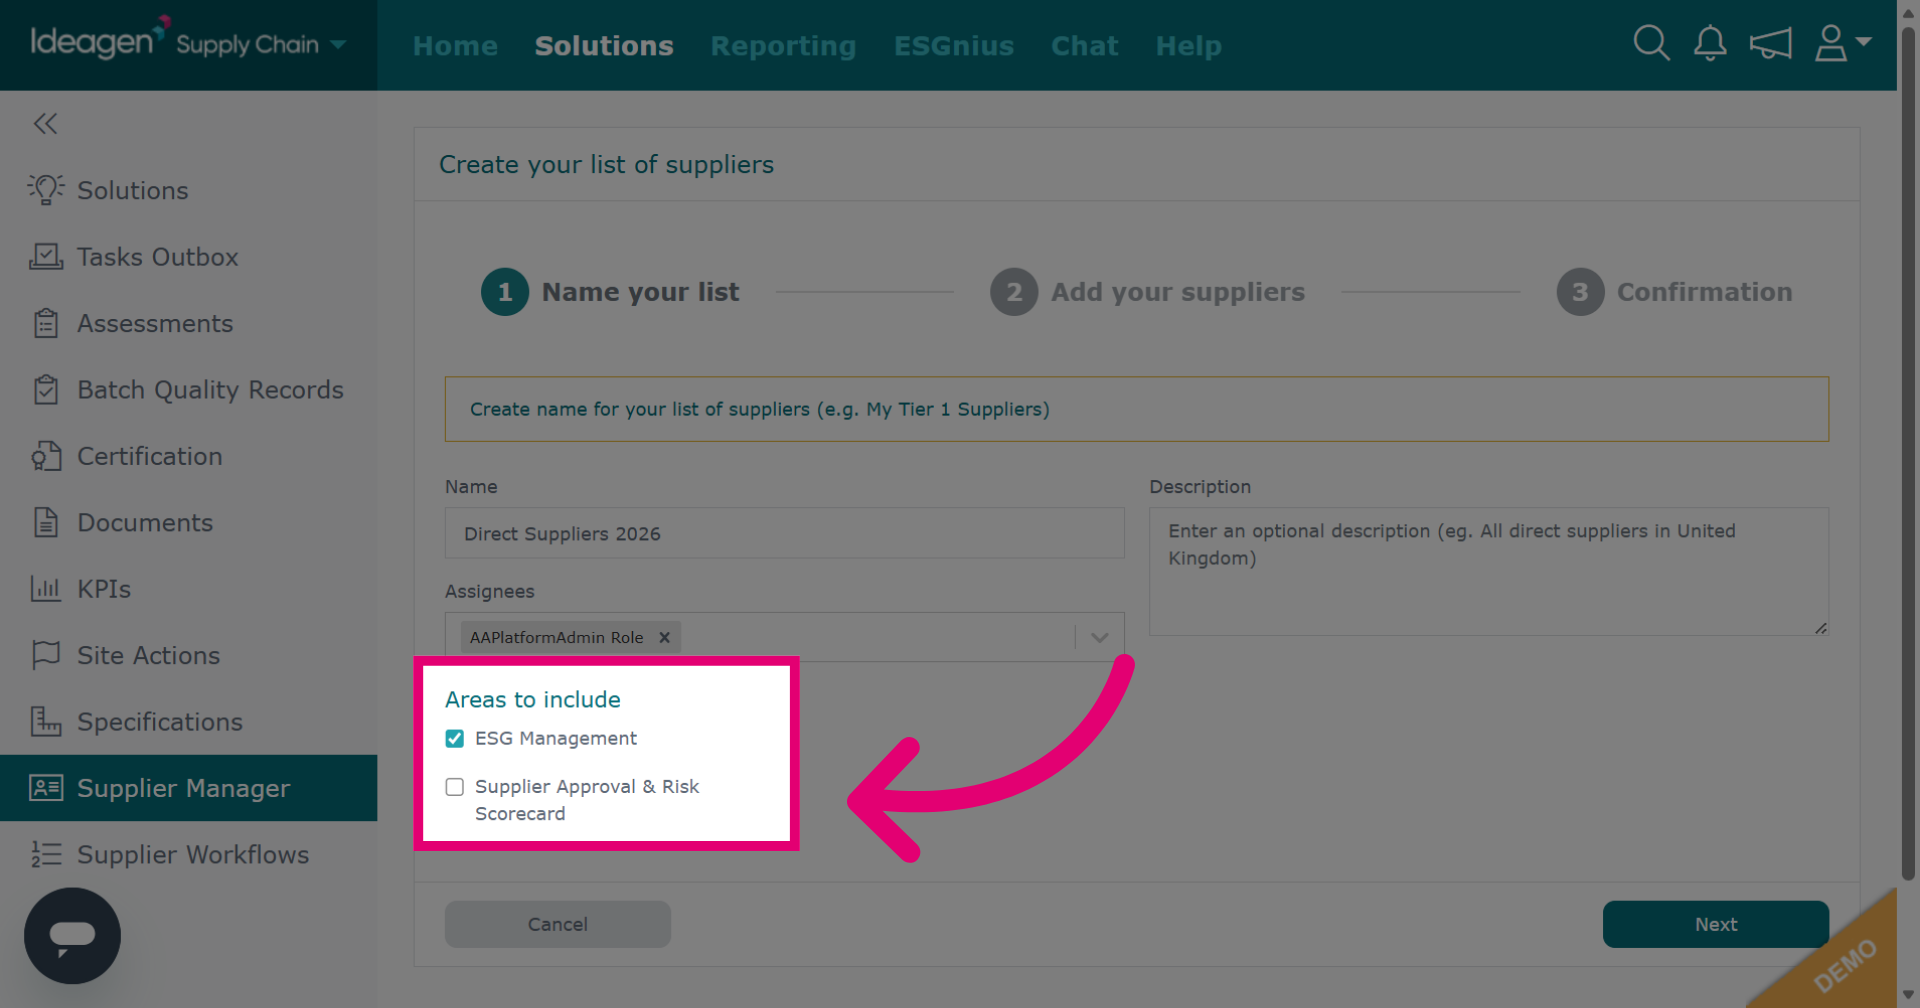This screenshot has width=1920, height=1008.
Task: Uncheck the ESG Management checkbox
Action: (455, 739)
